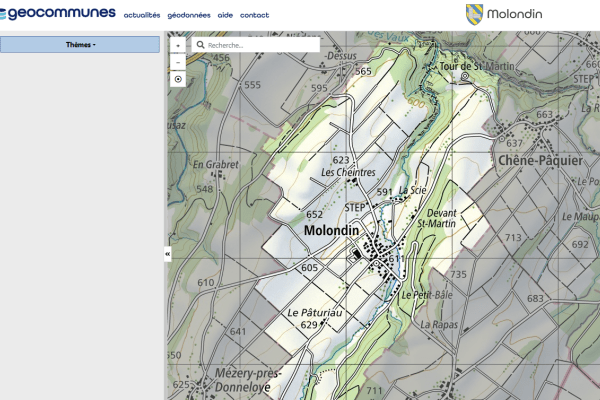Screen dimensions: 600x400
Task: Click the La Scie map label
Action: pyautogui.click(x=412, y=190)
